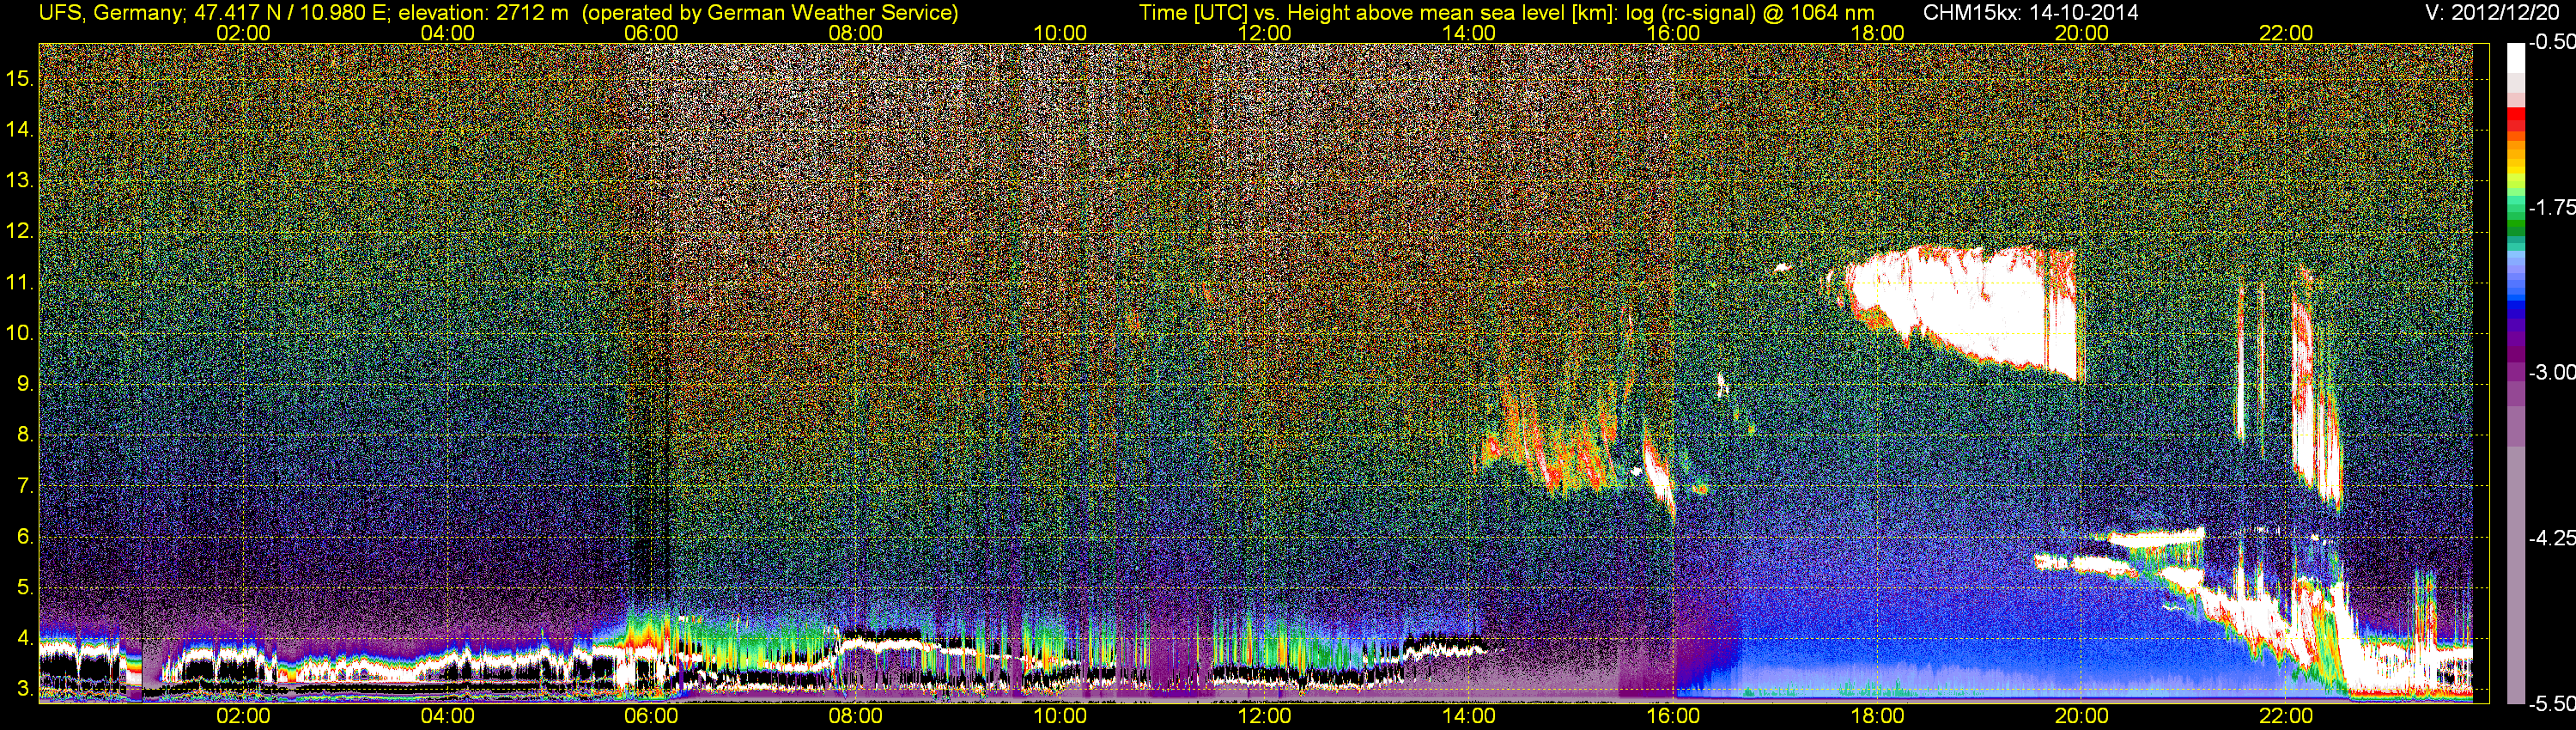Click the -3.00 value on color scale
Screen dimensions: 2576x730
2551,372
